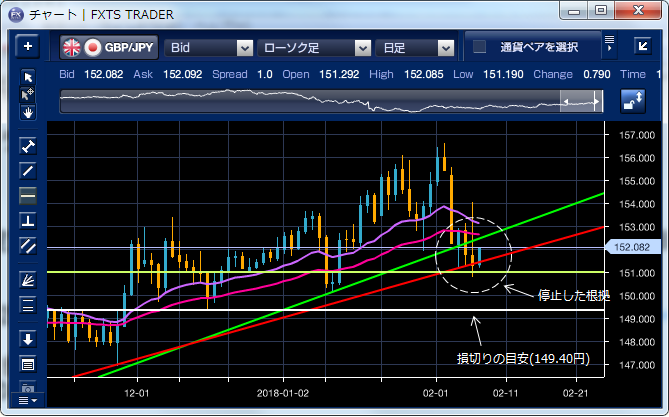Click the Open value 151.292
This screenshot has height=417, width=669.
point(339,74)
